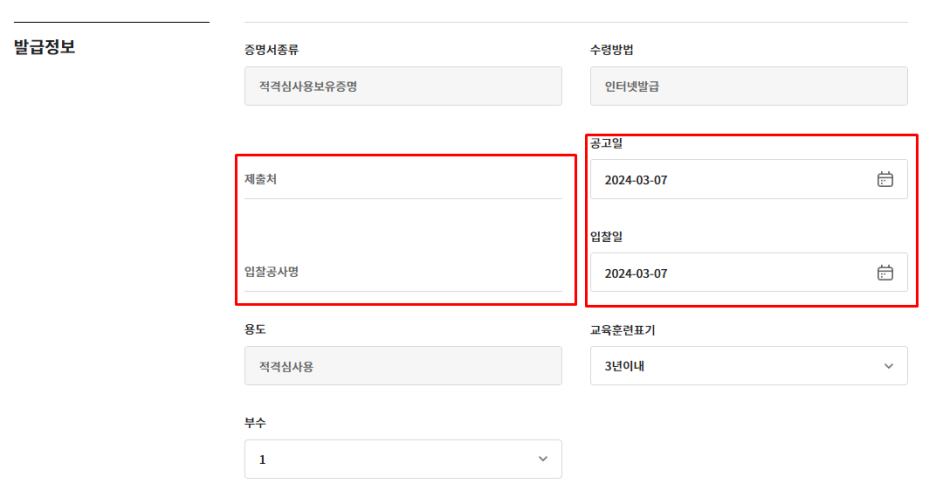This screenshot has height=491, width=936.
Task: Click the 제출처 input field
Action: 403,181
